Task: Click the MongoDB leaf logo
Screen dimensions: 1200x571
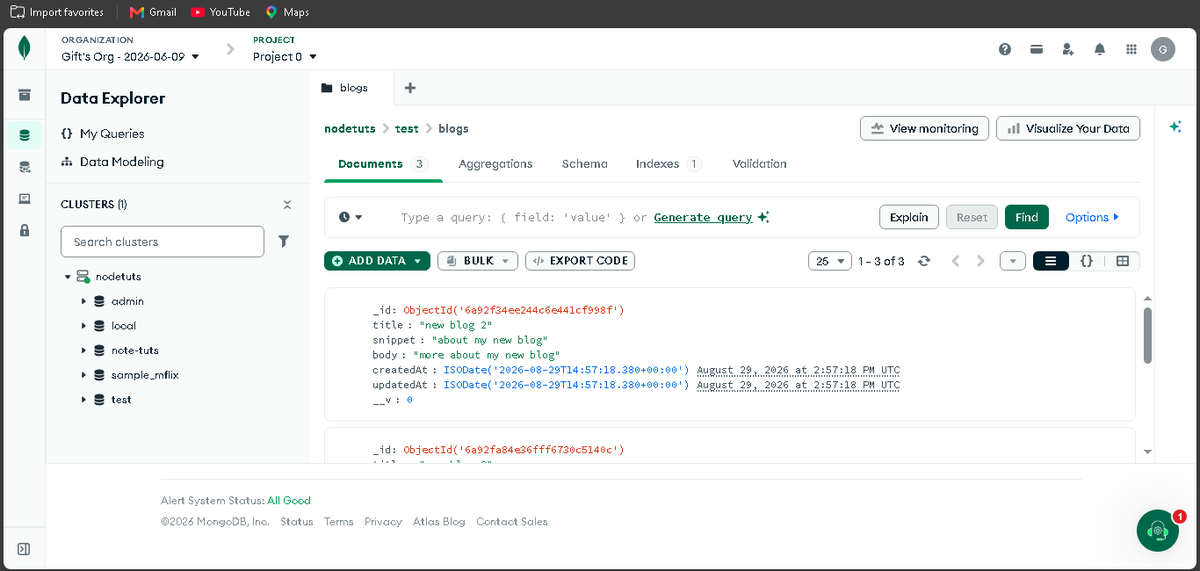Action: 24,49
